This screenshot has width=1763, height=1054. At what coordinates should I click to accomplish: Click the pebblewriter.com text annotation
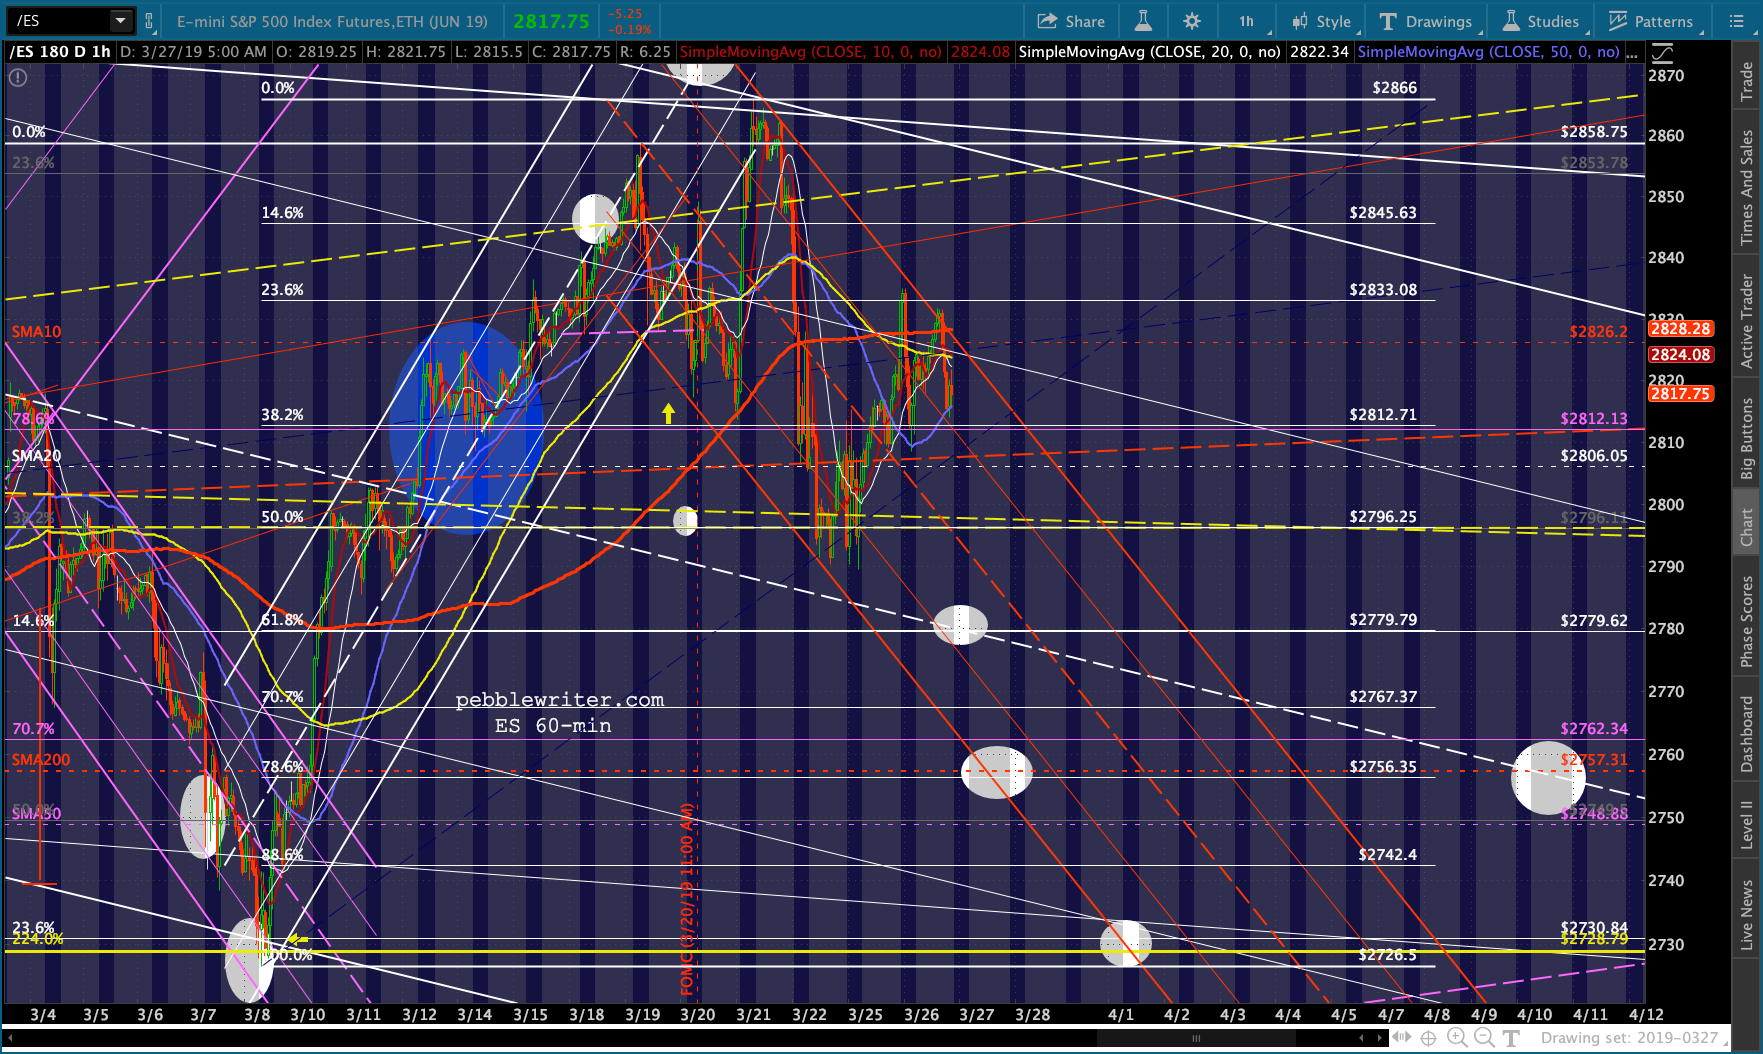pos(560,700)
